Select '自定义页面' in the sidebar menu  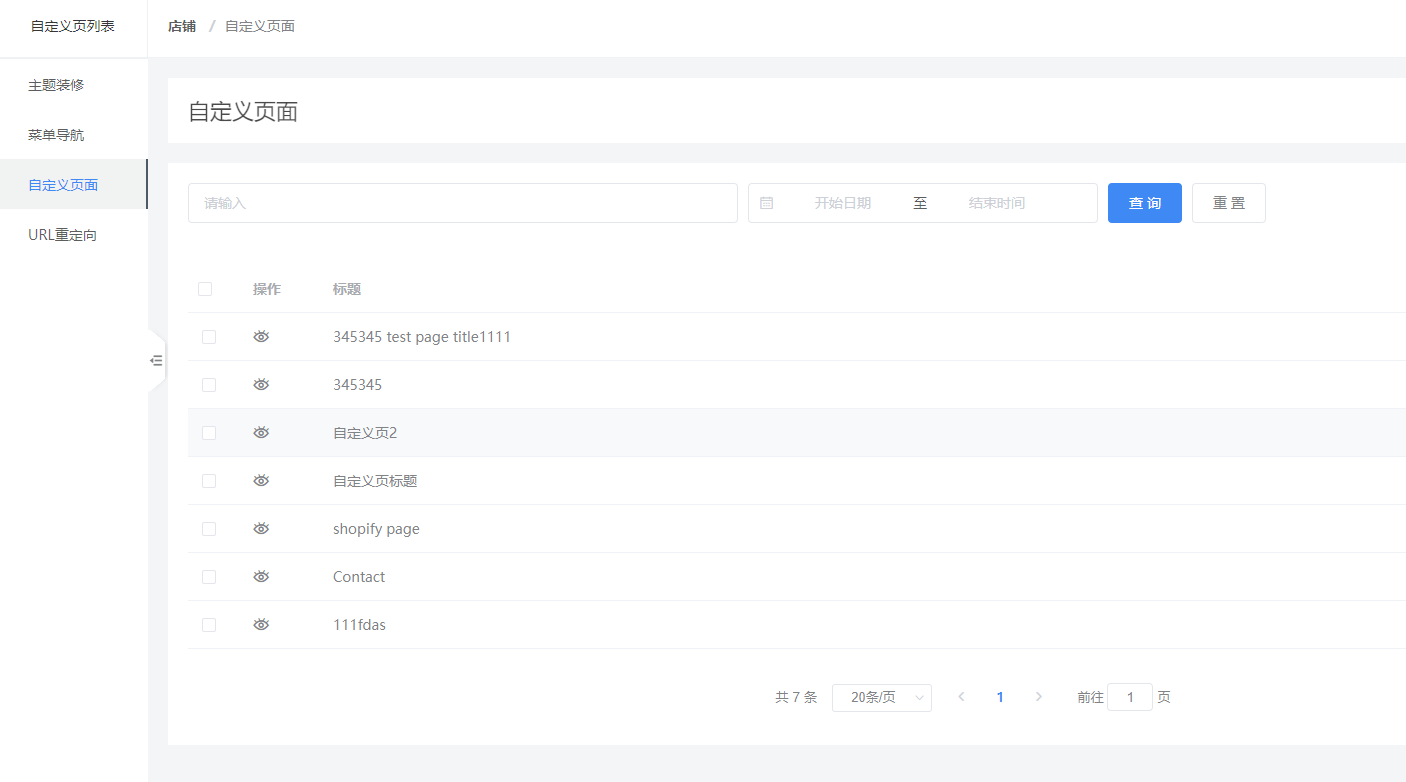pyautogui.click(x=74, y=185)
